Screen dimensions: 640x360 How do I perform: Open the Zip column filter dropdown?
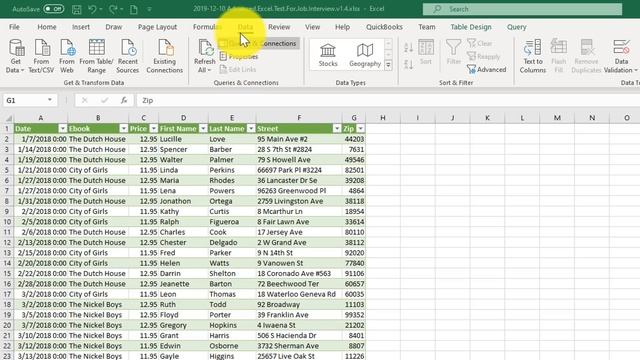pos(360,129)
